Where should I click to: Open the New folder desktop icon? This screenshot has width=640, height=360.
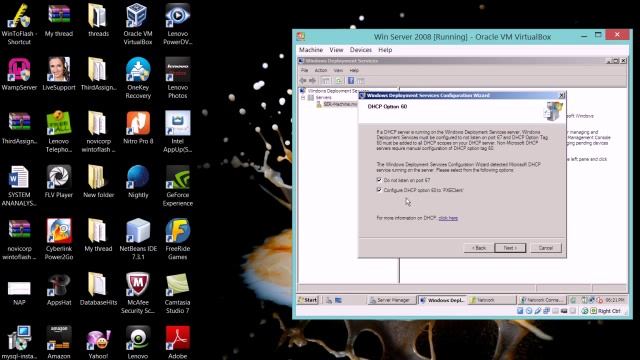point(98,182)
